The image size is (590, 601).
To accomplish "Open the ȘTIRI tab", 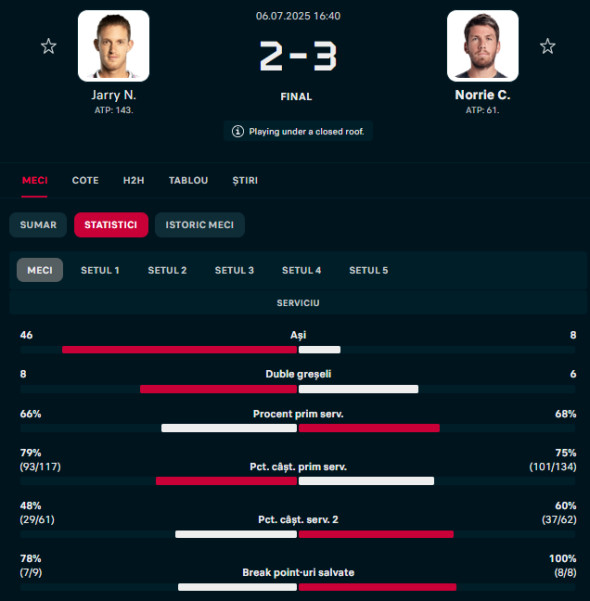I will (245, 181).
